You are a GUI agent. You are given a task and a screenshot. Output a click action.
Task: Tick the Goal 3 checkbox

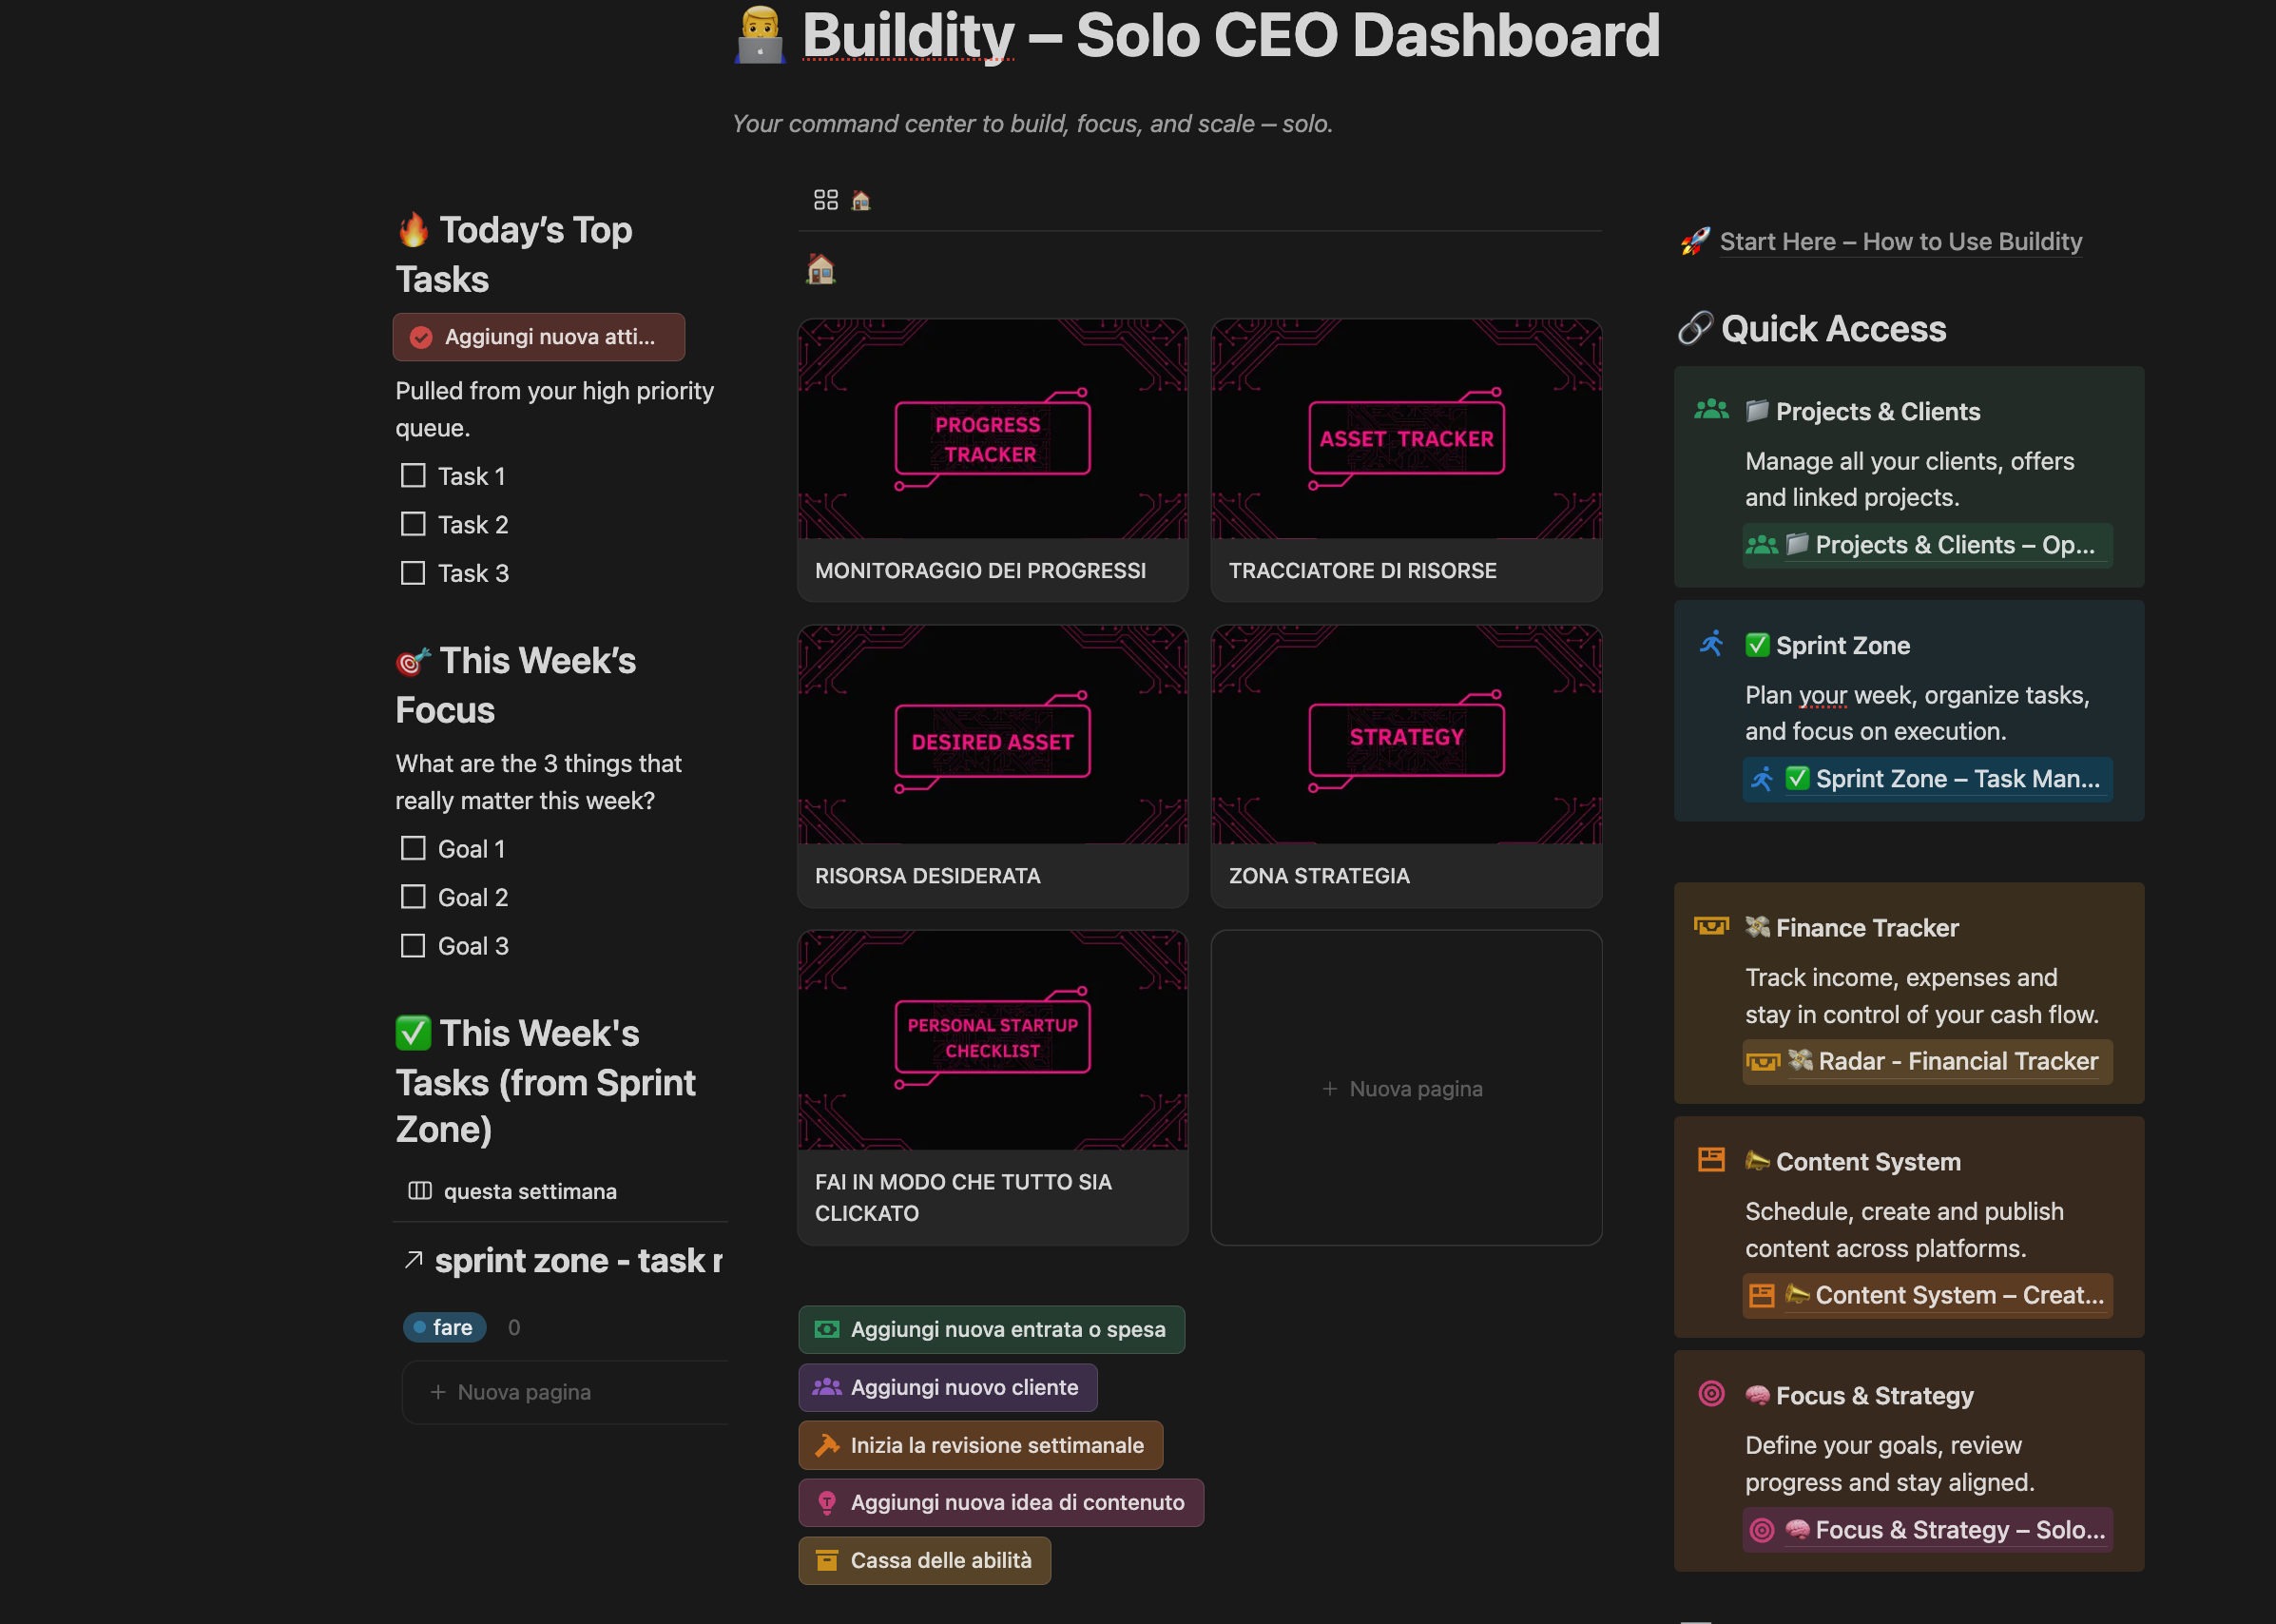pos(413,946)
